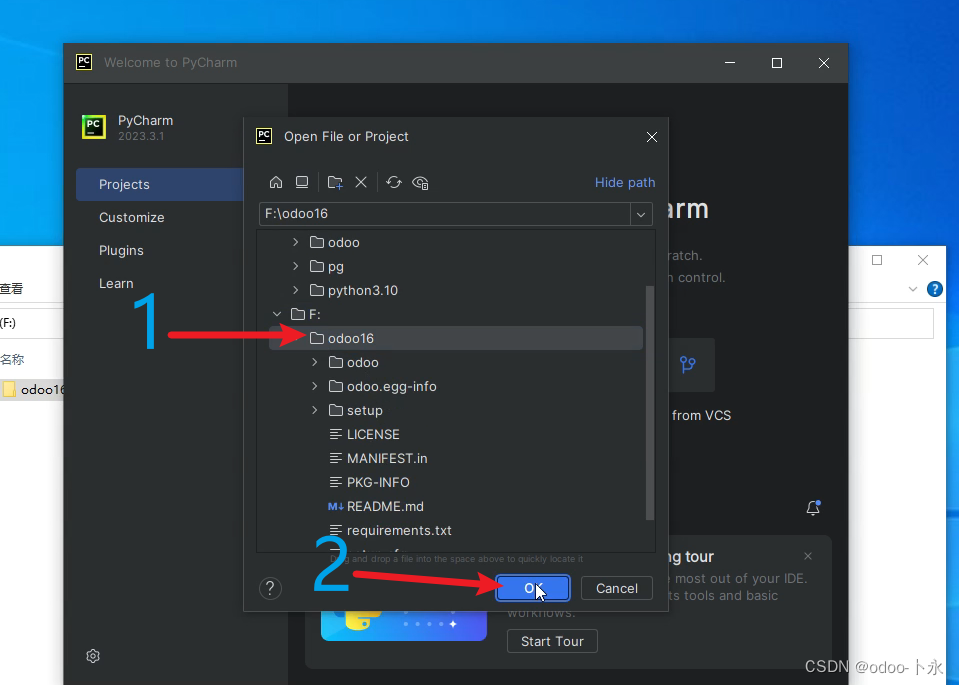Click PyCharm logo in sidebar

[x=94, y=127]
